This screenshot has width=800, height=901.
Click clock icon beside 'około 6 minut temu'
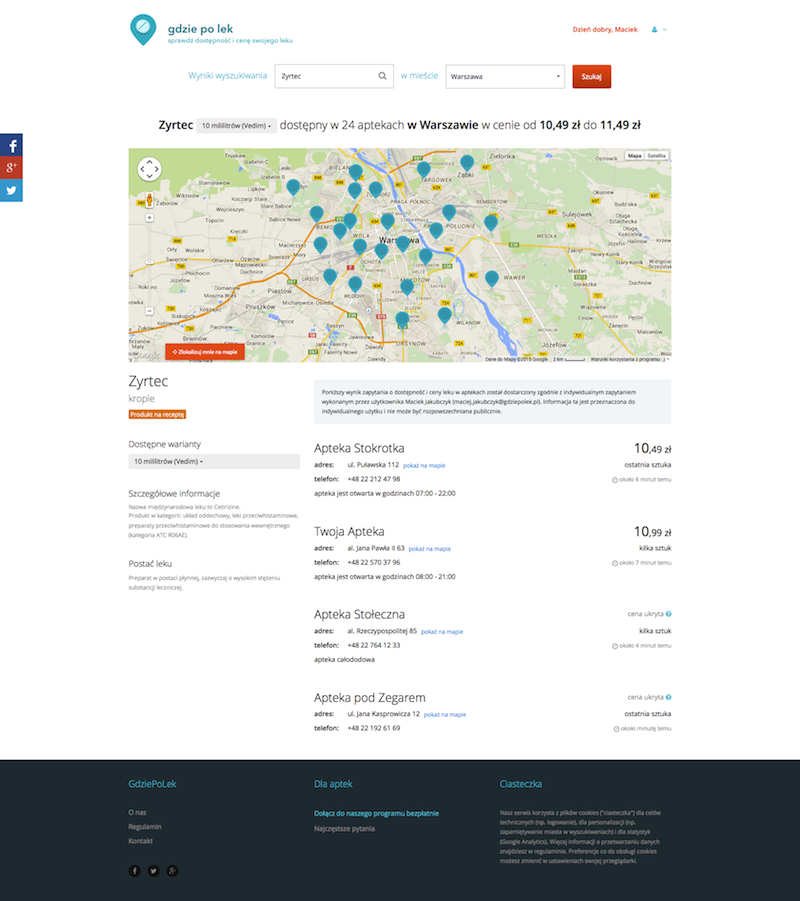(615, 480)
